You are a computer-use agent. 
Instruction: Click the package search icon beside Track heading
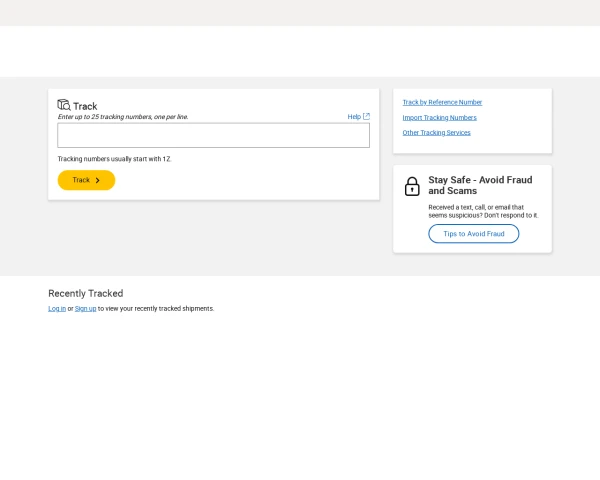(x=64, y=105)
